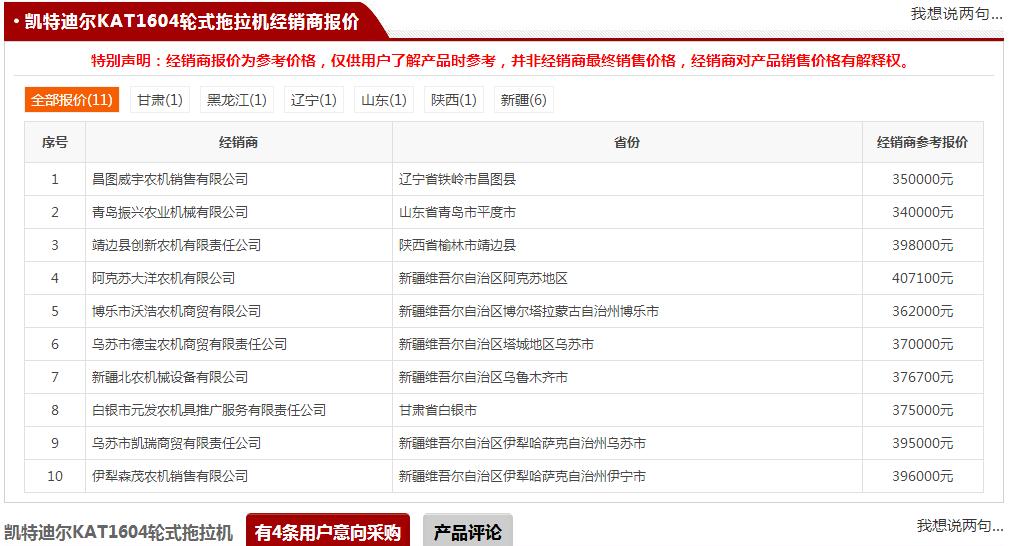Image resolution: width=1013 pixels, height=546 pixels.
Task: Click bottom 凯特迪尔KAT1604轮式拖拉机 title
Action: click(118, 532)
